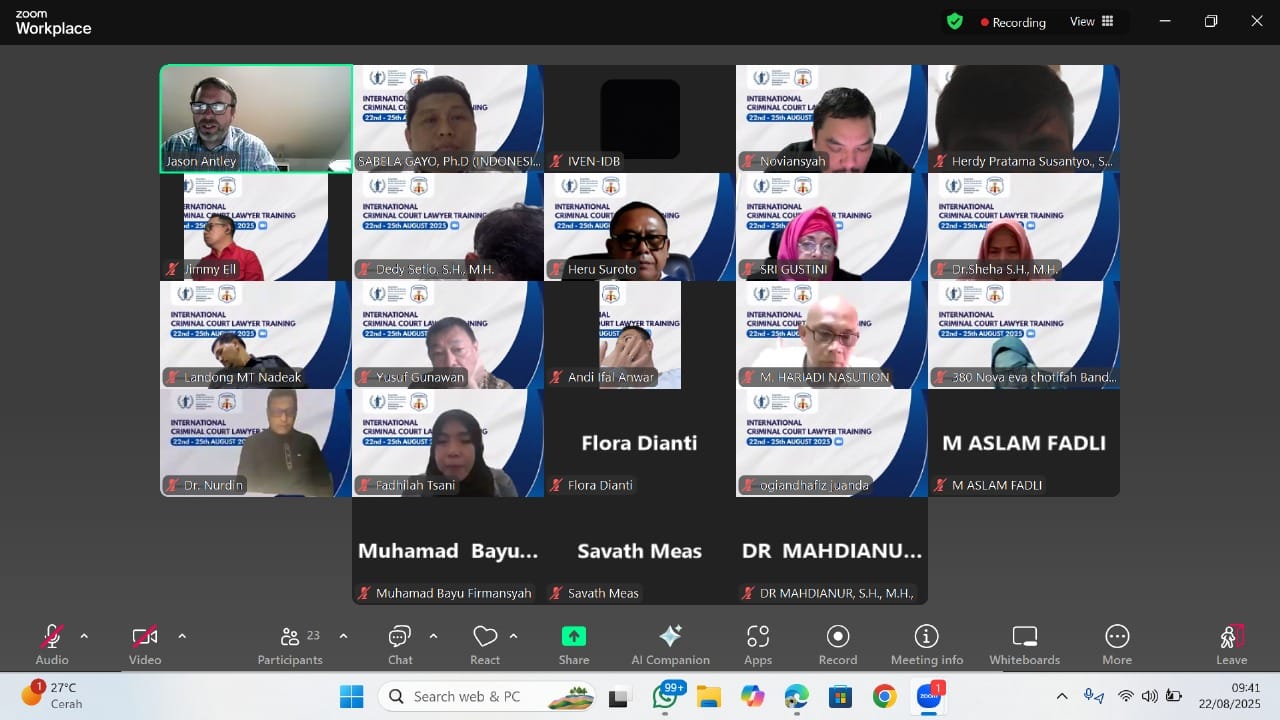Select Jason Antley's video tile
Screen dimensions: 1280x720
point(256,118)
